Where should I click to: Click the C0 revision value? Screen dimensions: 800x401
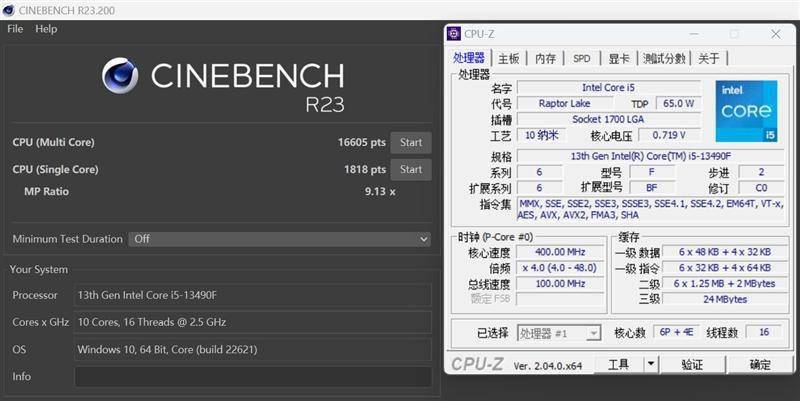761,188
